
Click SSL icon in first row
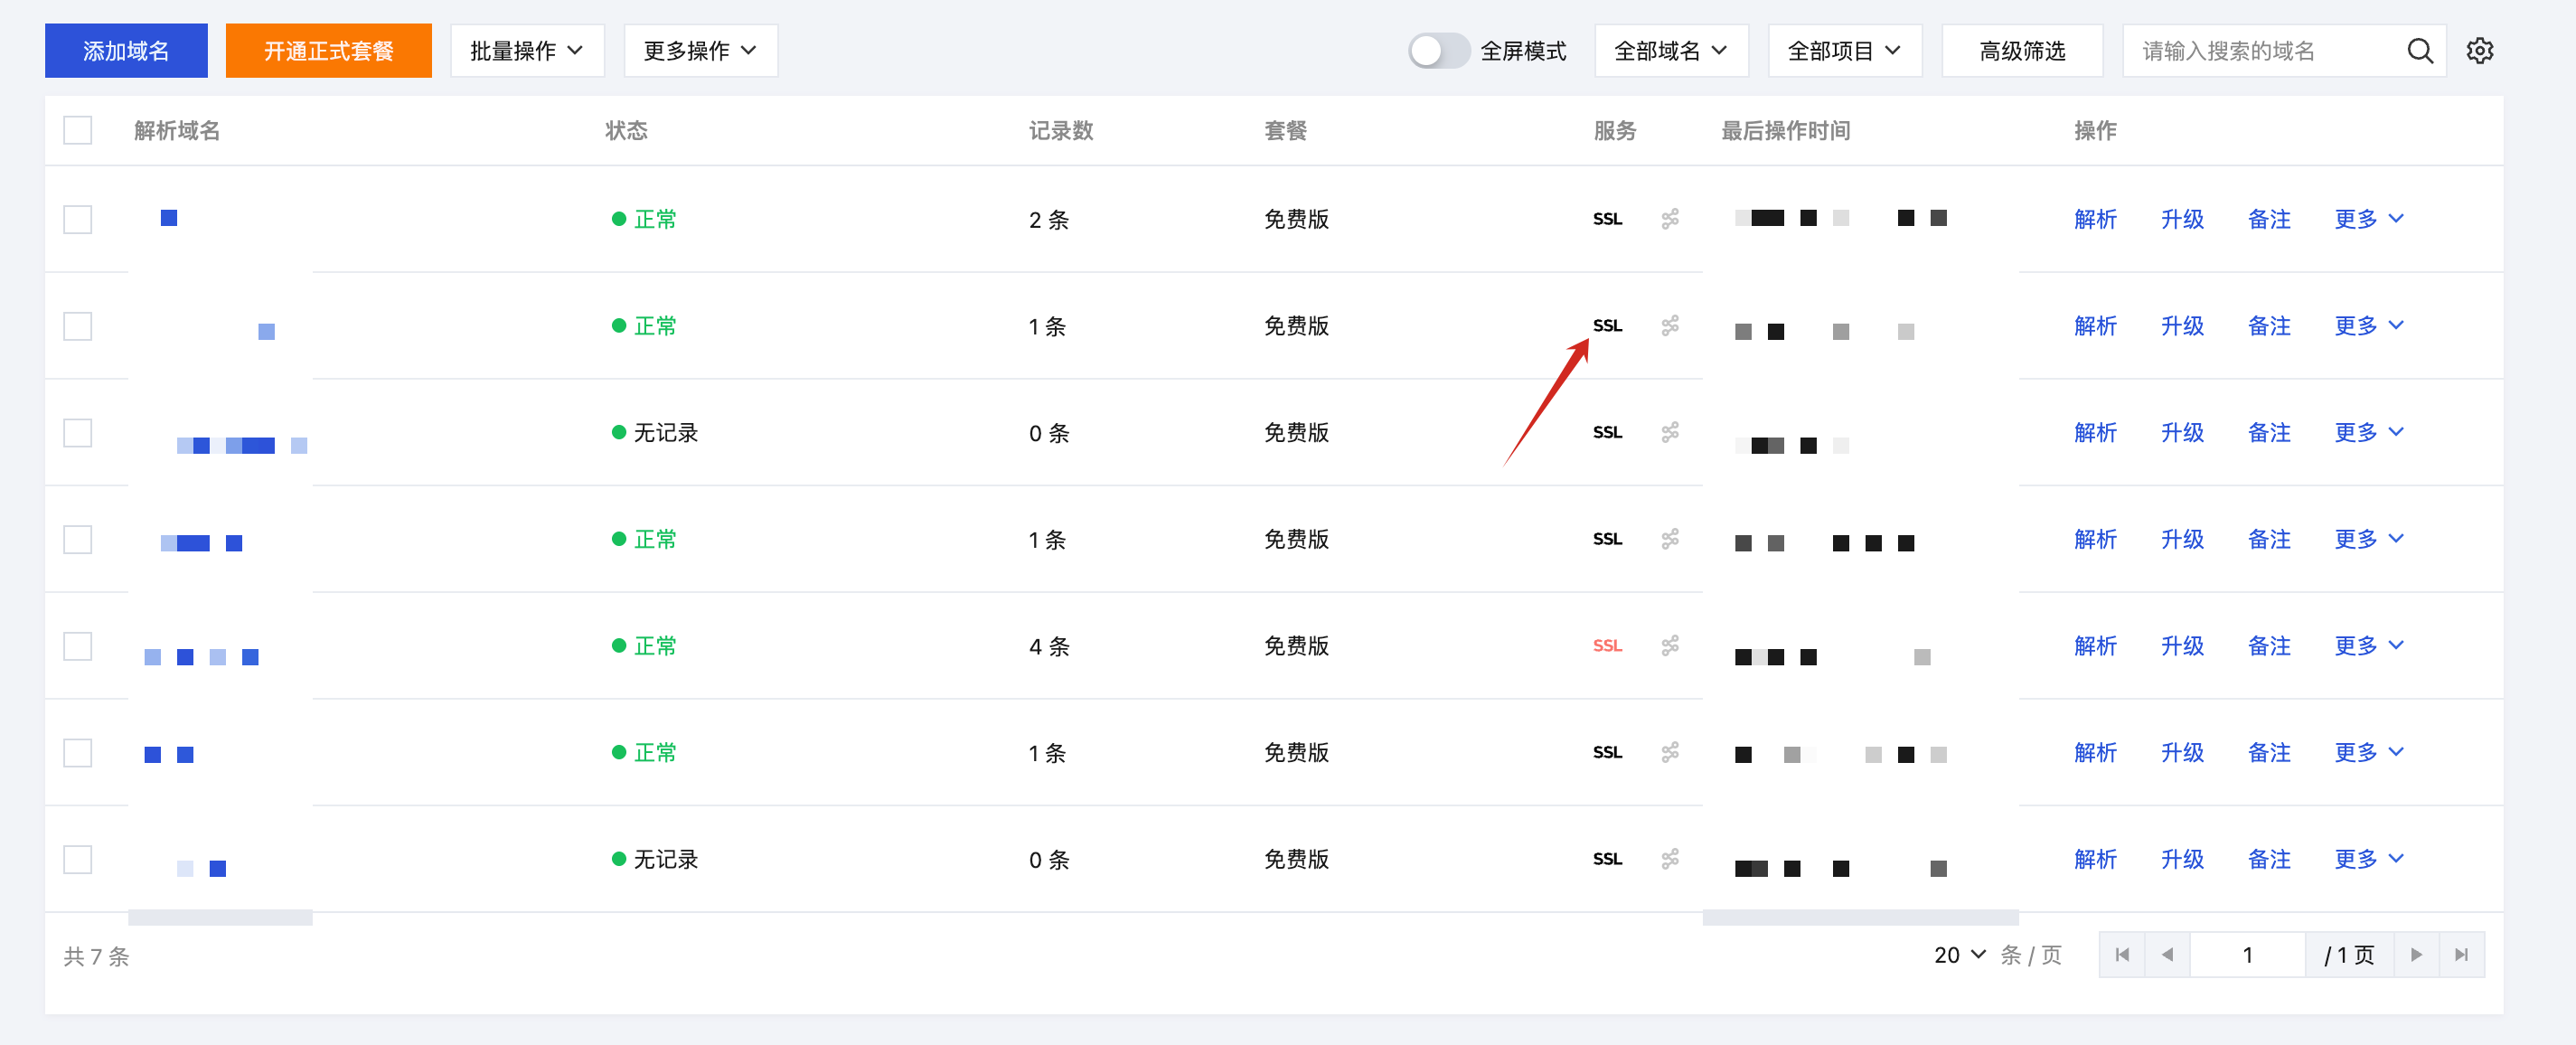(x=1606, y=219)
